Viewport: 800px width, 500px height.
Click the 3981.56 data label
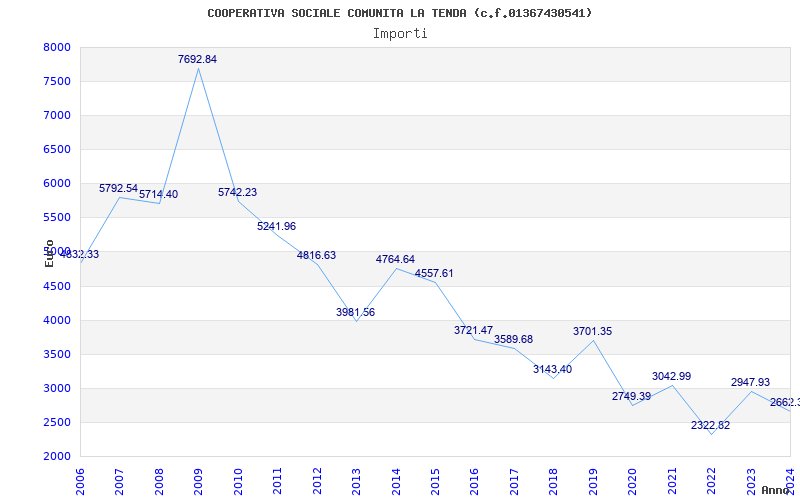[x=356, y=312]
